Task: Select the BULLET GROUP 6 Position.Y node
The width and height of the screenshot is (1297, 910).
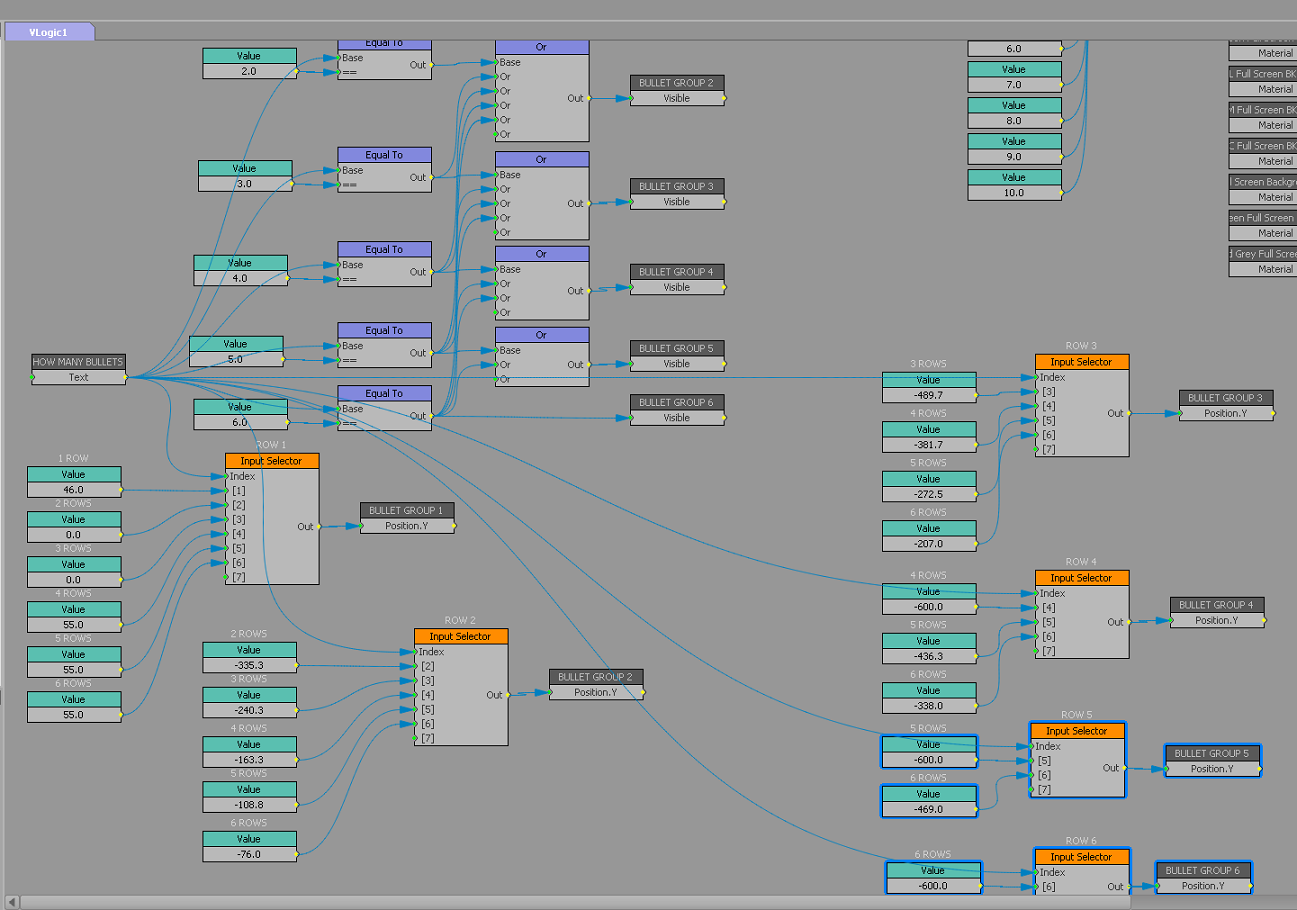Action: pos(1202,870)
